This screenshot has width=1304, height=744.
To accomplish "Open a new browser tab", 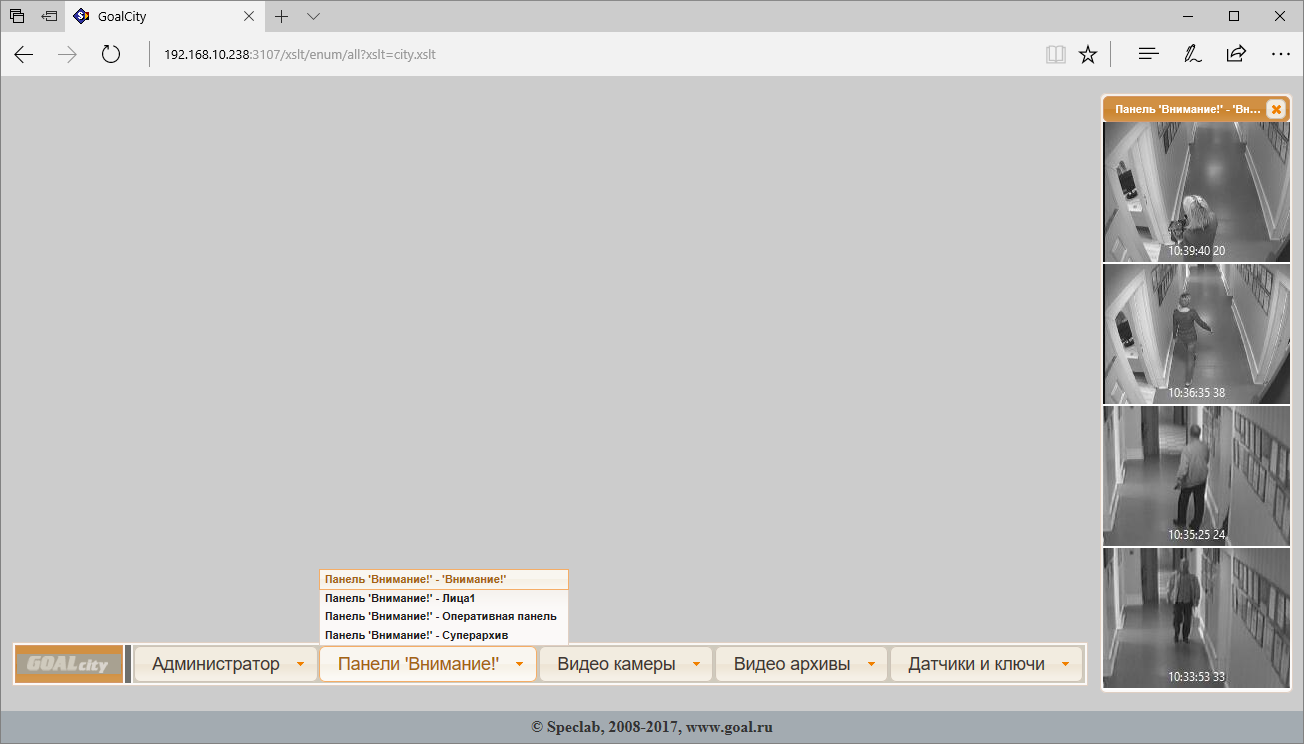I will (x=282, y=16).
